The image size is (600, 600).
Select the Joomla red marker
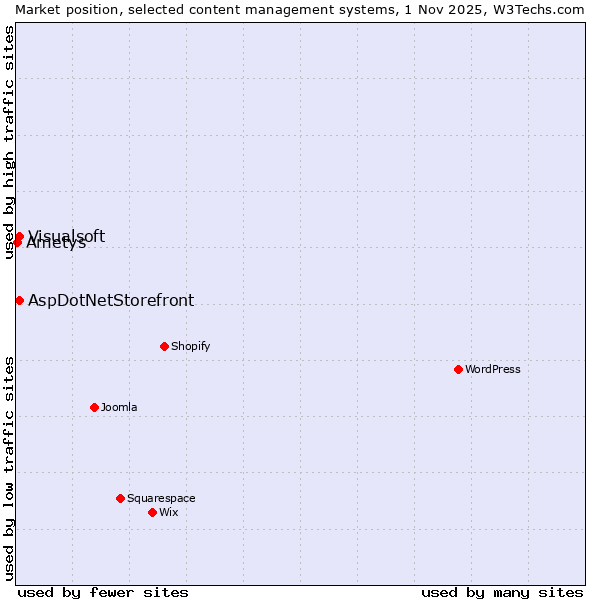(x=94, y=407)
